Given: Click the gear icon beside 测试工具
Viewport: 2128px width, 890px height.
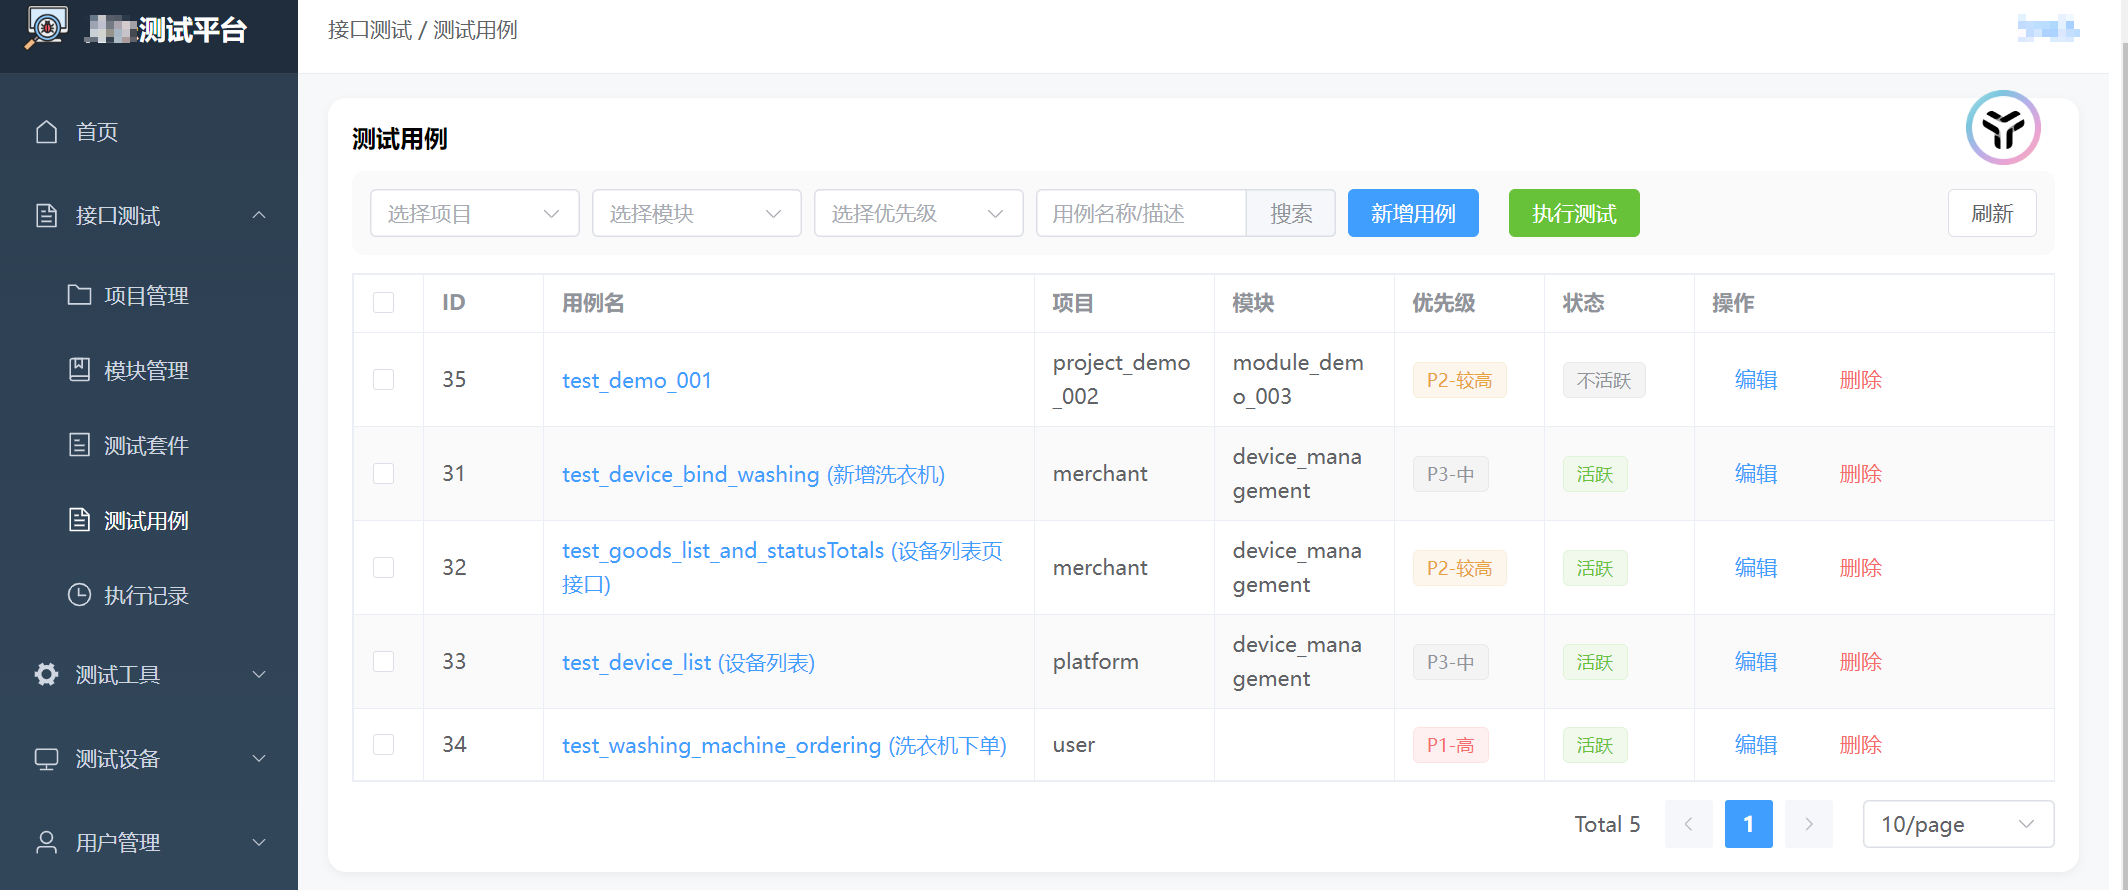Looking at the screenshot, I should 47,674.
